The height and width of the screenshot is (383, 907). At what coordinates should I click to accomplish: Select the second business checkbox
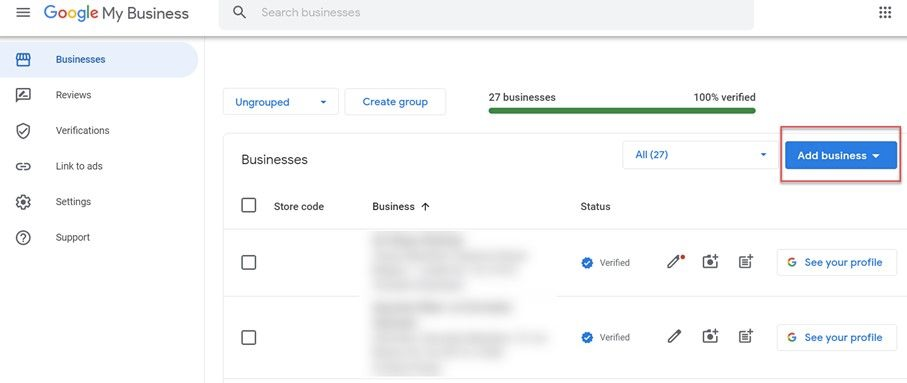pyautogui.click(x=249, y=337)
